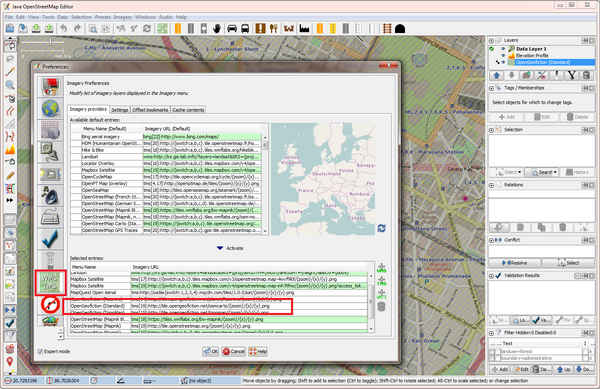
Task: Click Help in Preferences dialog
Action: pos(258,351)
